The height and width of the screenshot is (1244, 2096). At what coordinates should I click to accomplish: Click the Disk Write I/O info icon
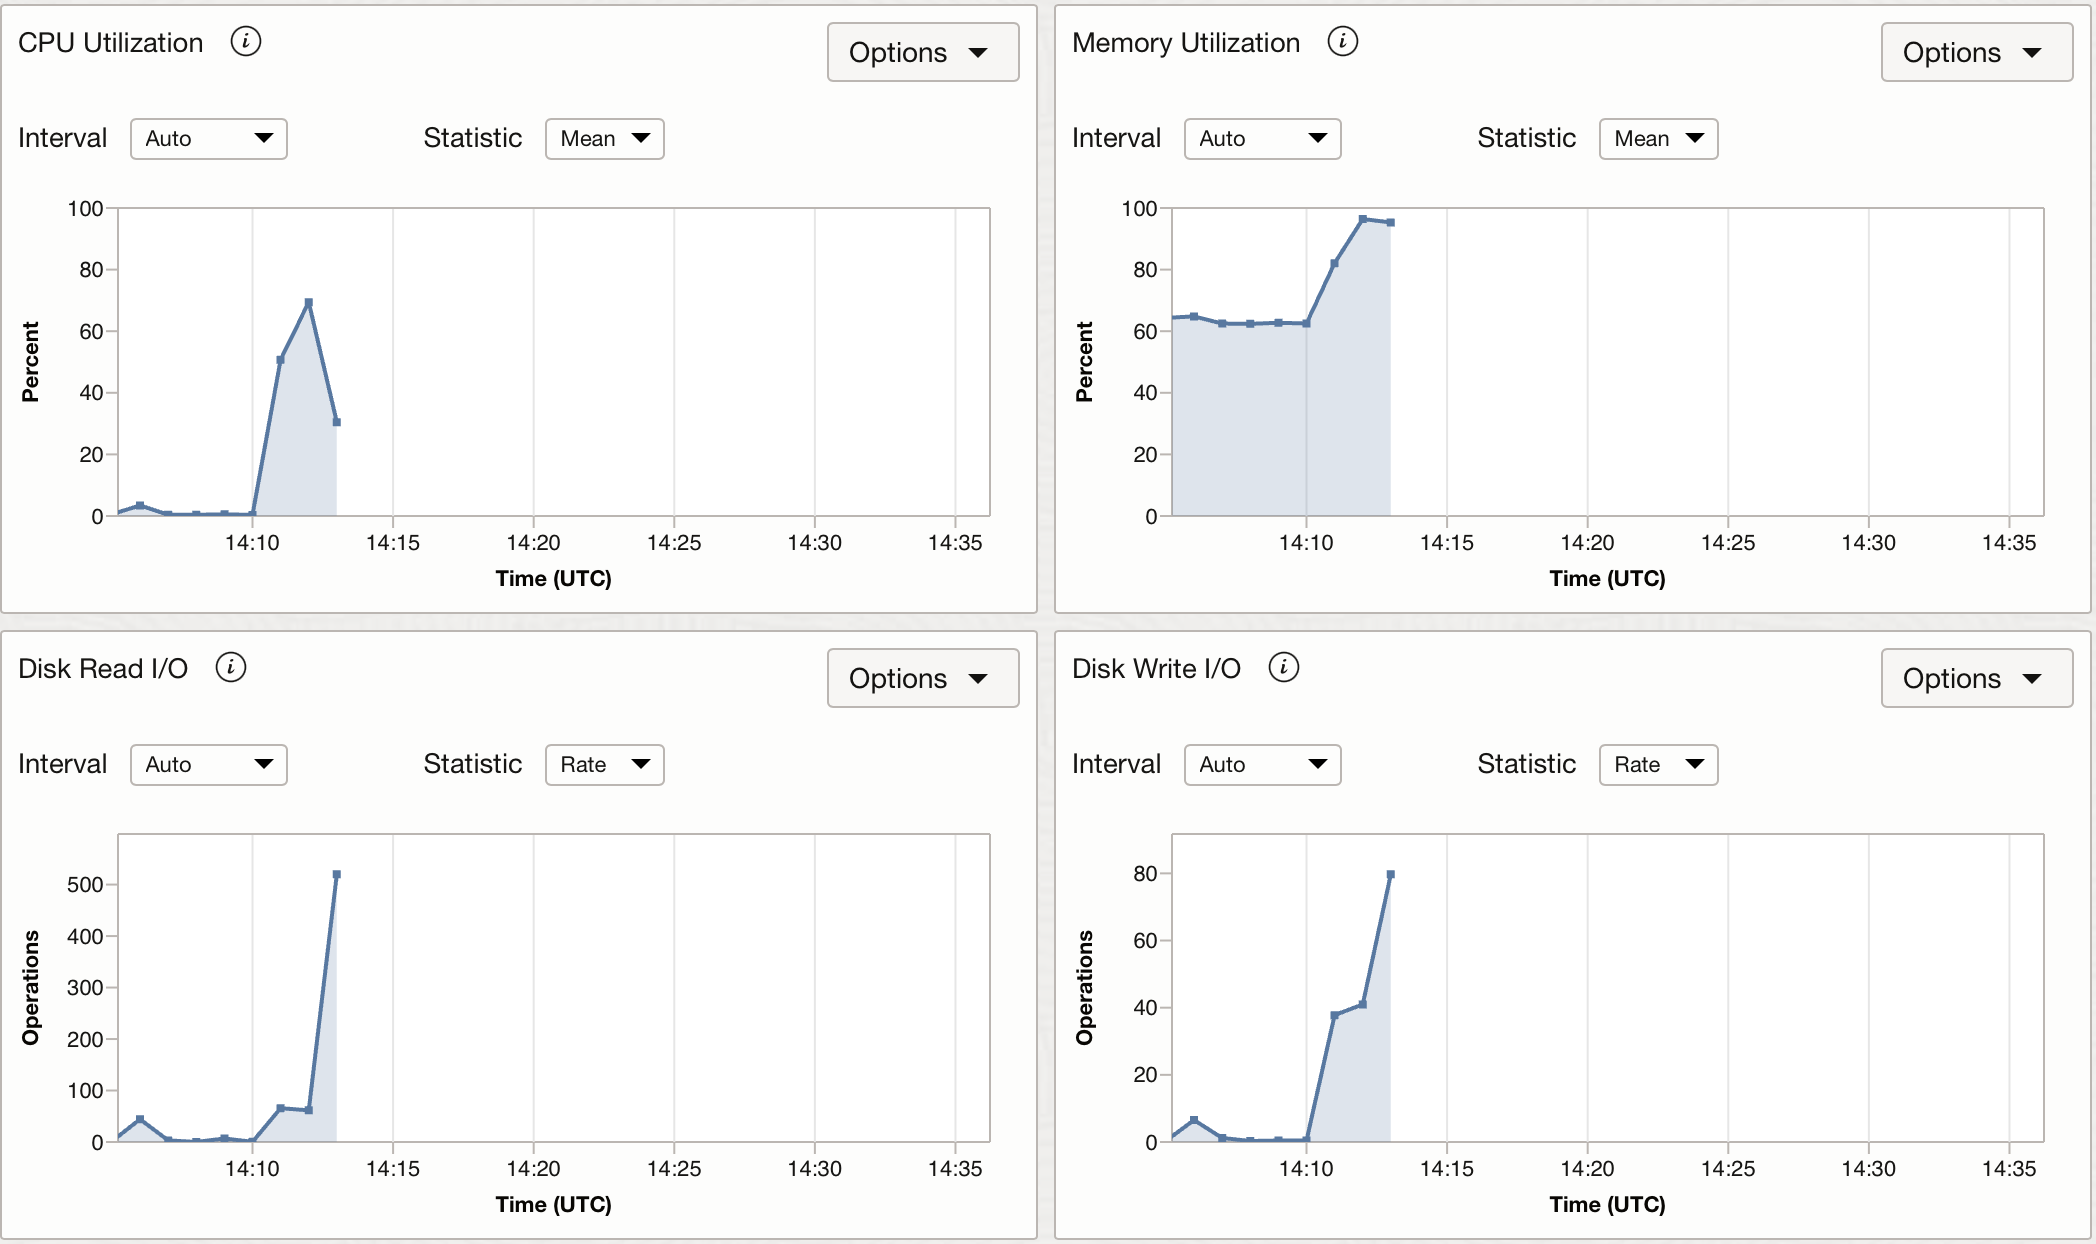1283,668
